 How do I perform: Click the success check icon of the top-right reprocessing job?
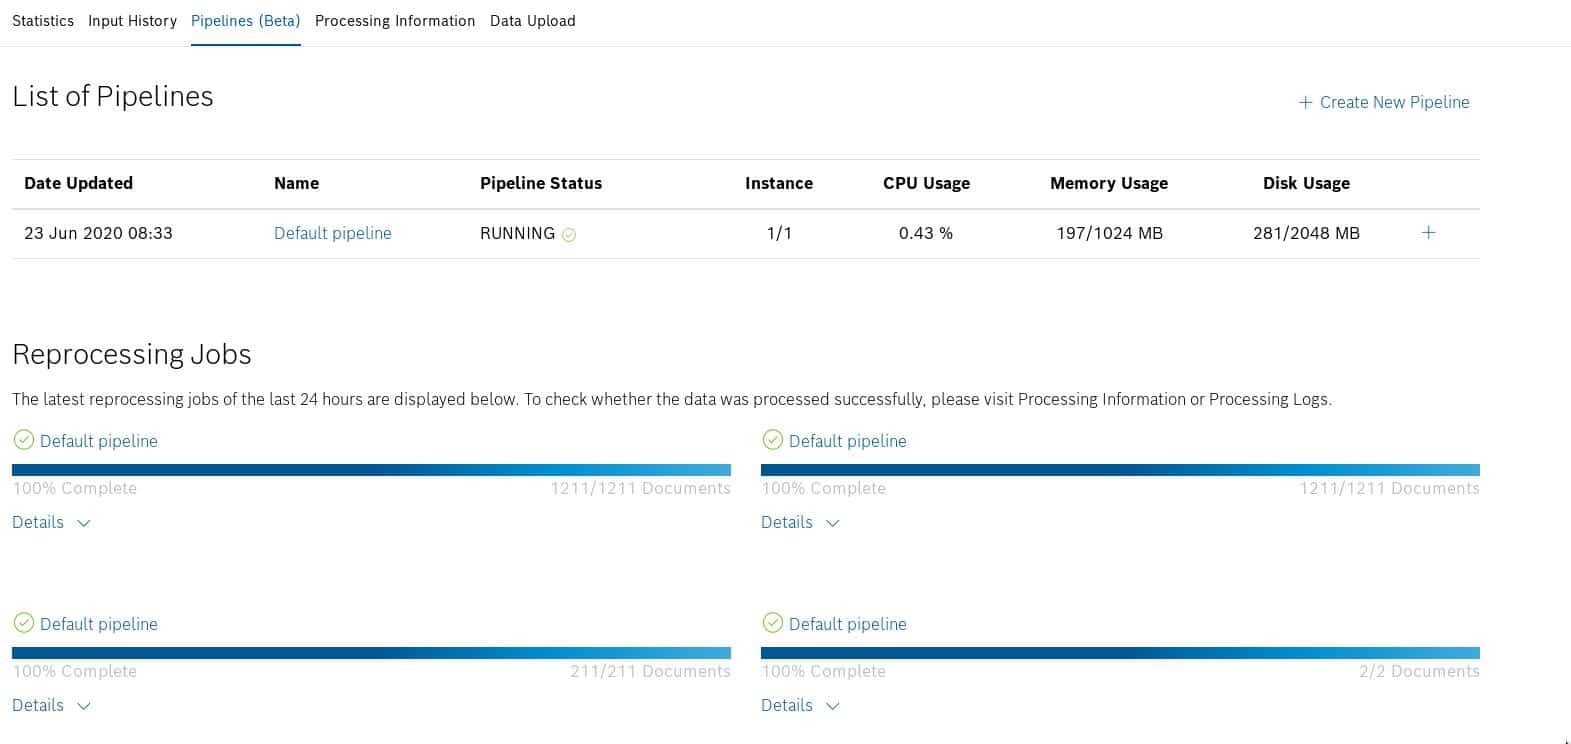(x=772, y=440)
